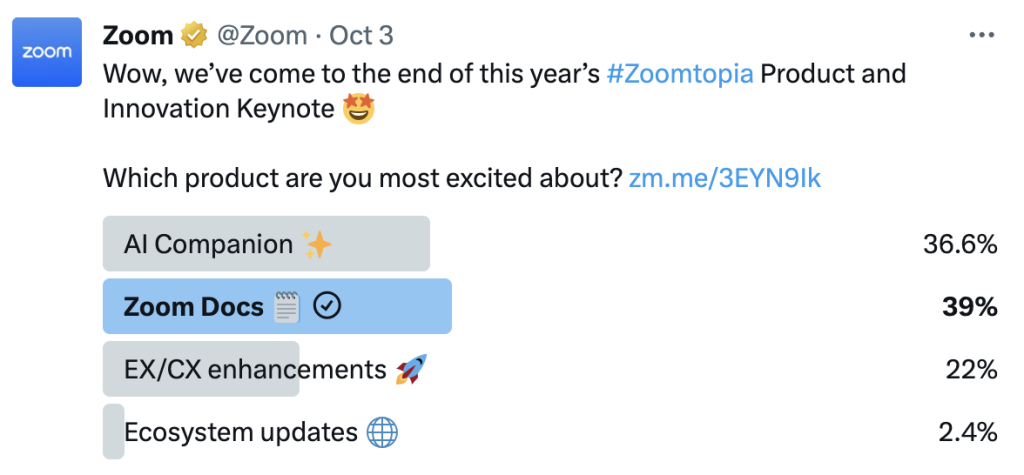Open the three-dot more options menu
Image resolution: width=1024 pixels, height=475 pixels.
[x=982, y=35]
